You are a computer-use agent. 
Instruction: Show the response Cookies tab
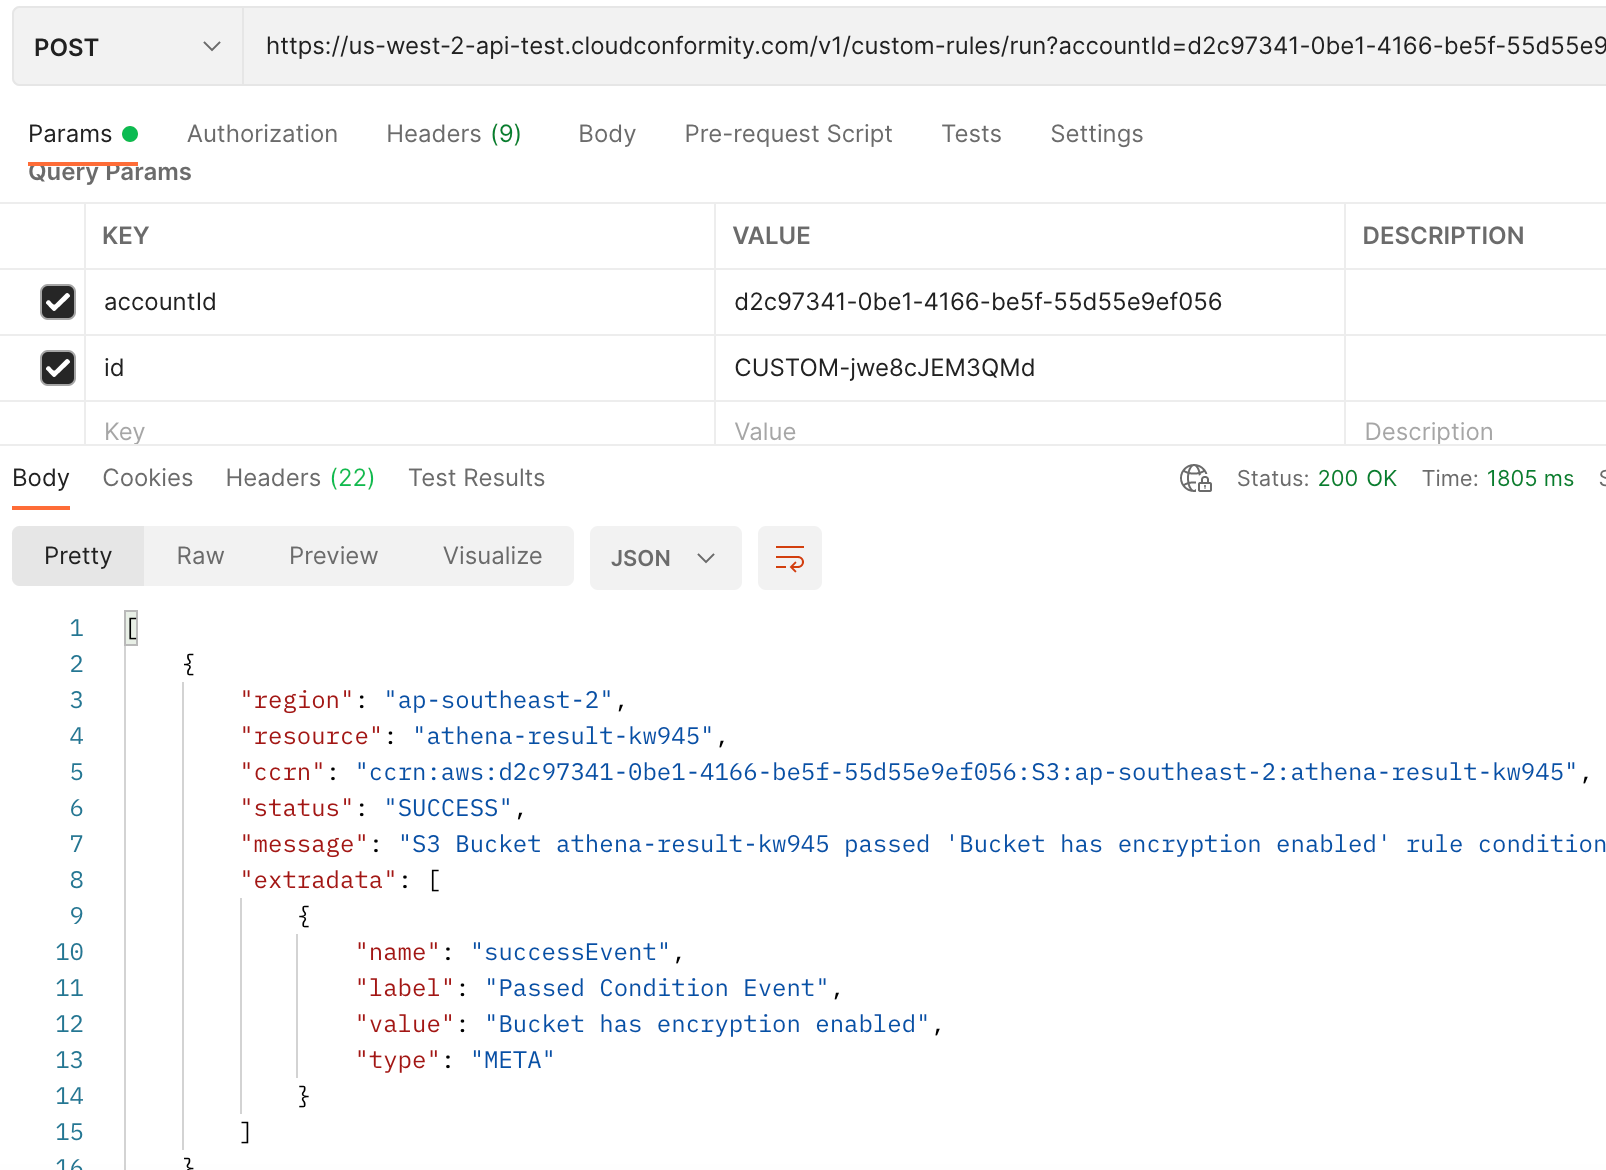[148, 478]
